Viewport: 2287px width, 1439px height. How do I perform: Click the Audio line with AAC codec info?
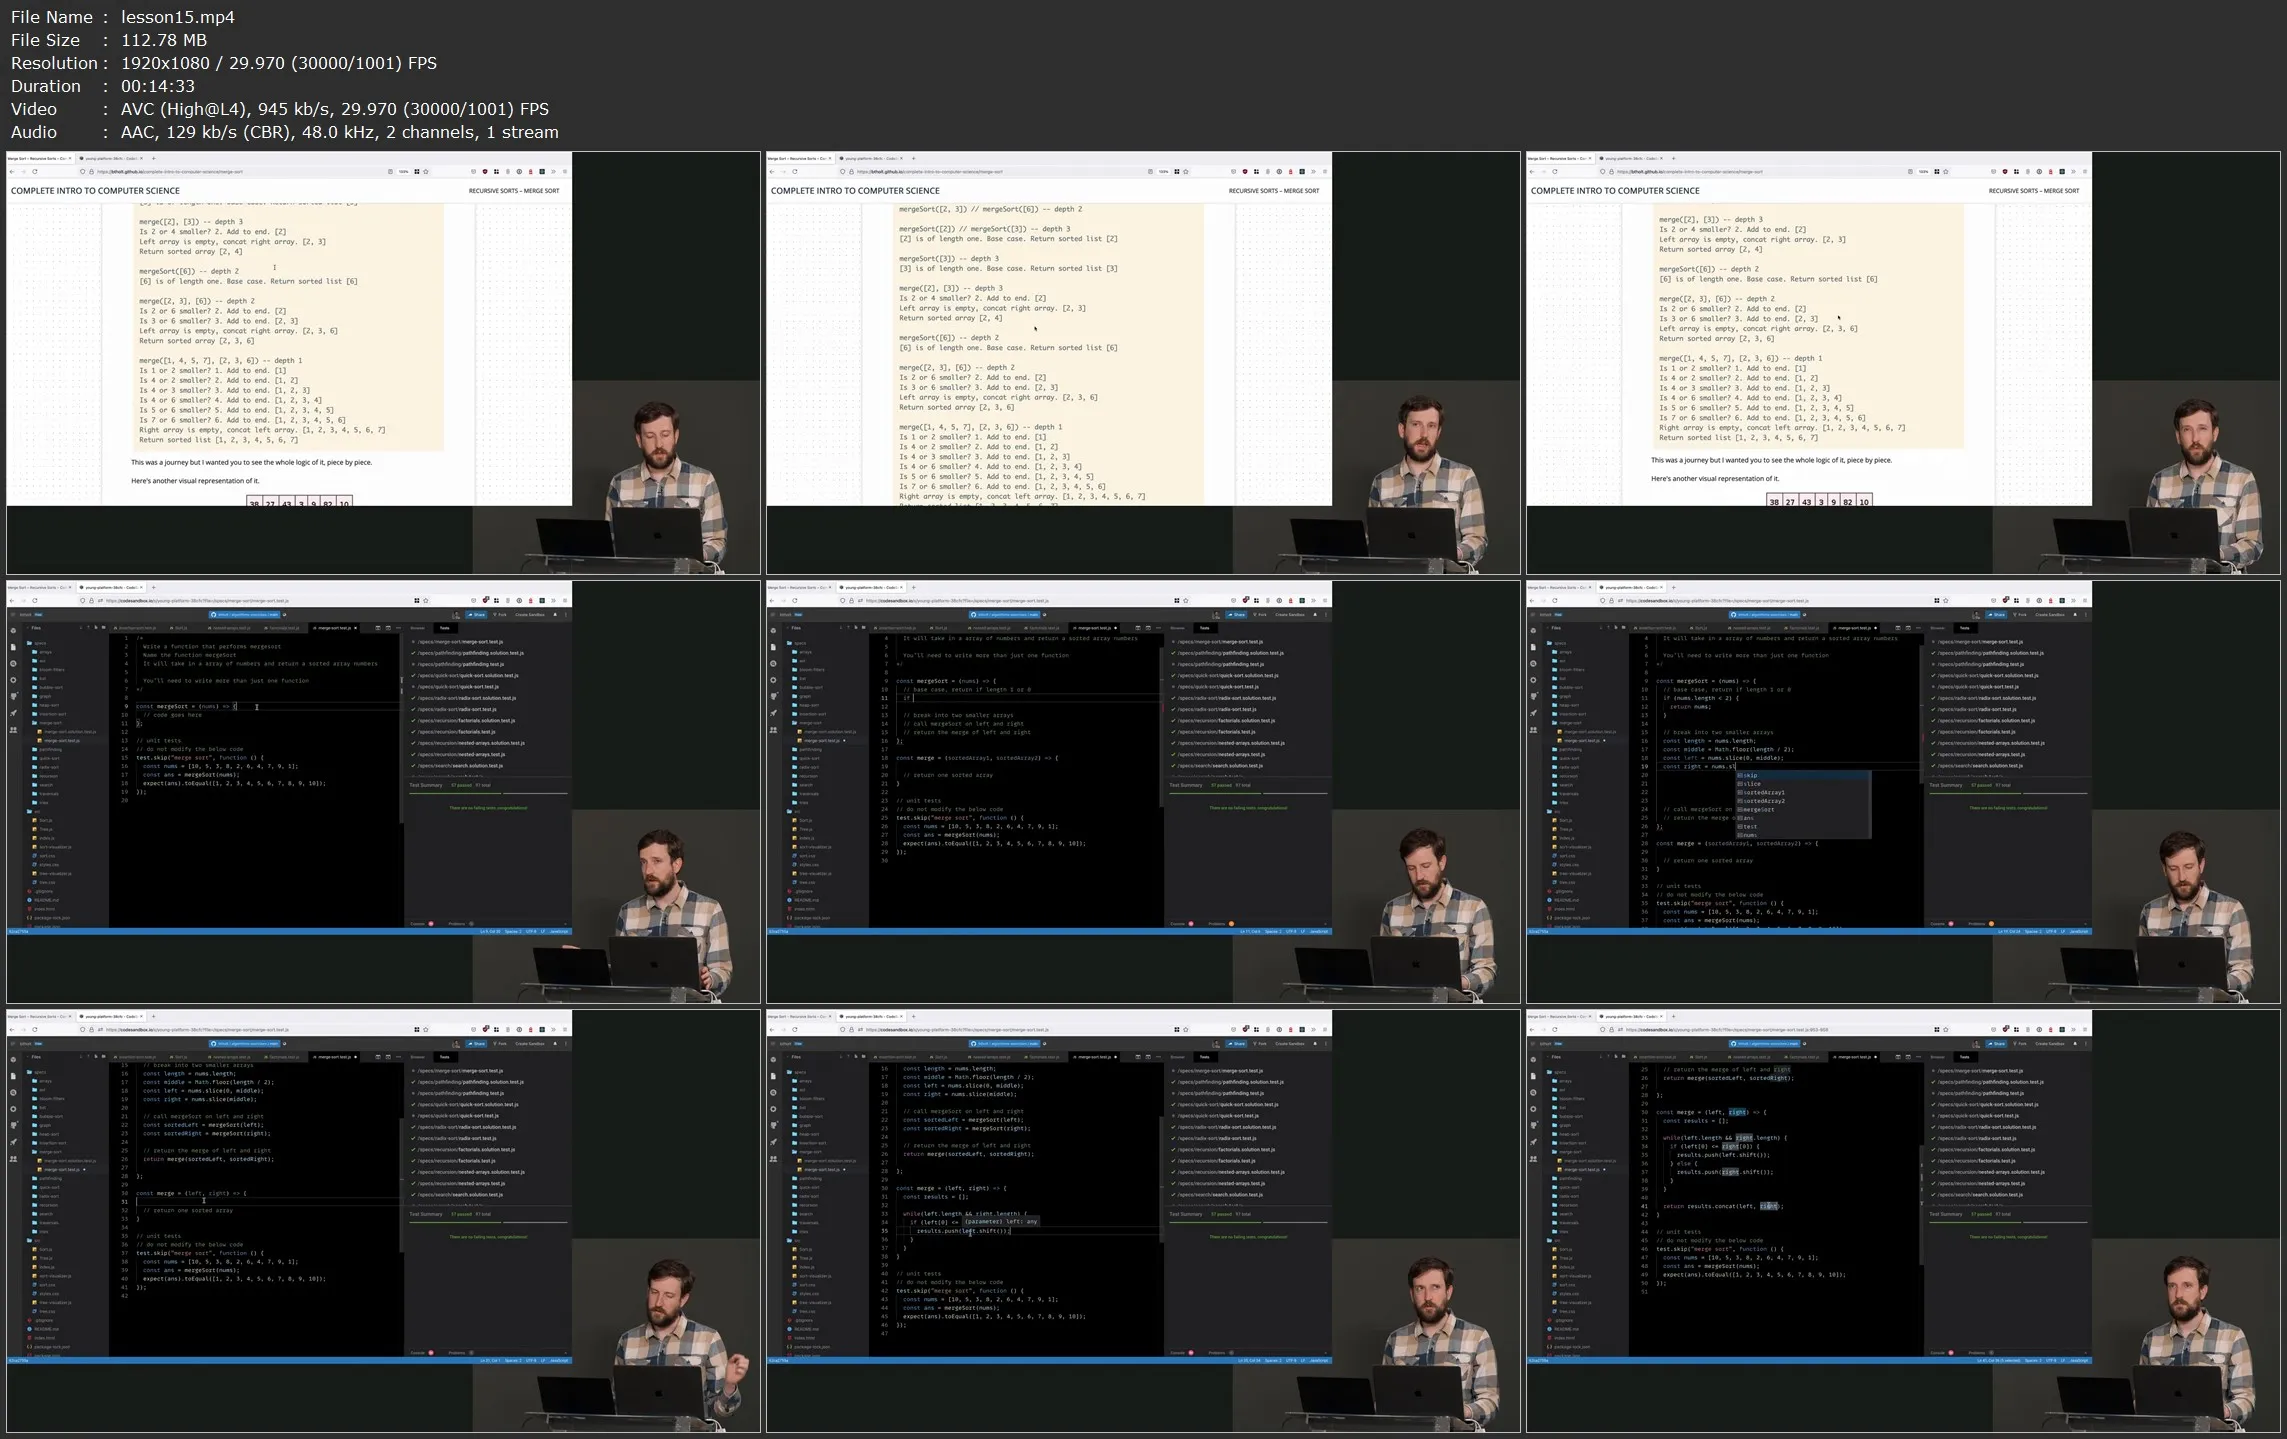pyautogui.click(x=285, y=132)
